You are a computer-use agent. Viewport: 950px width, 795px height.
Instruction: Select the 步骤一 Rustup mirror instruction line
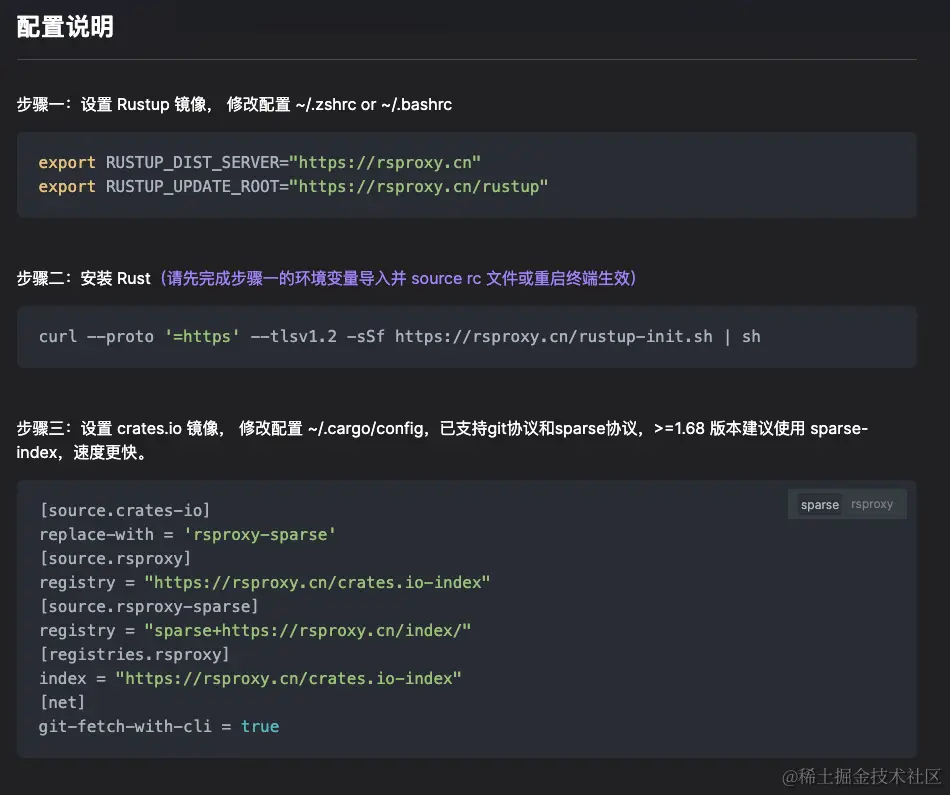[x=234, y=104]
